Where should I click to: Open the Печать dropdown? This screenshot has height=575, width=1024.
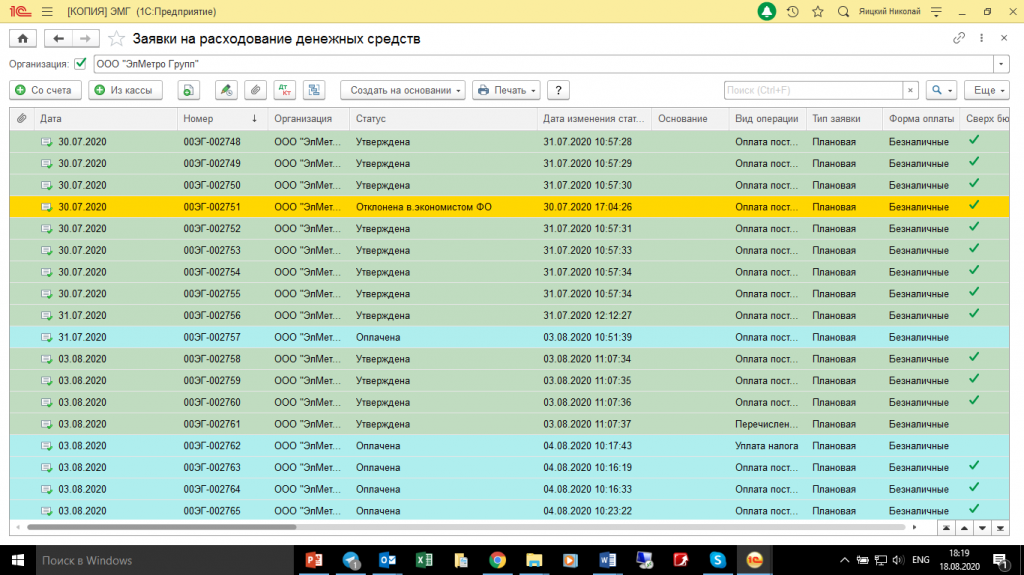506,90
